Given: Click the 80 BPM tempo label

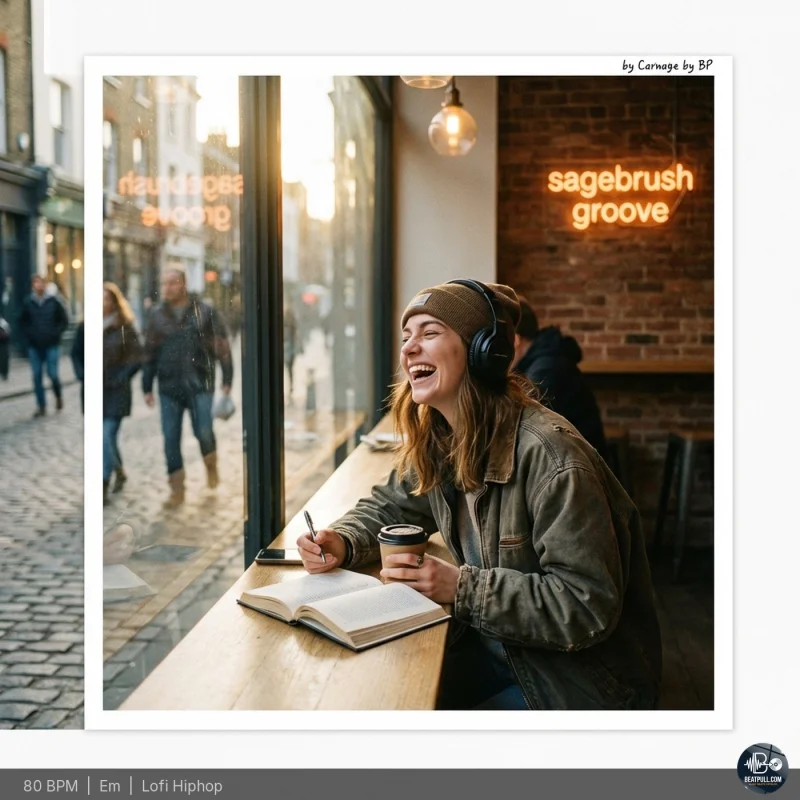Looking at the screenshot, I should pyautogui.click(x=50, y=786).
